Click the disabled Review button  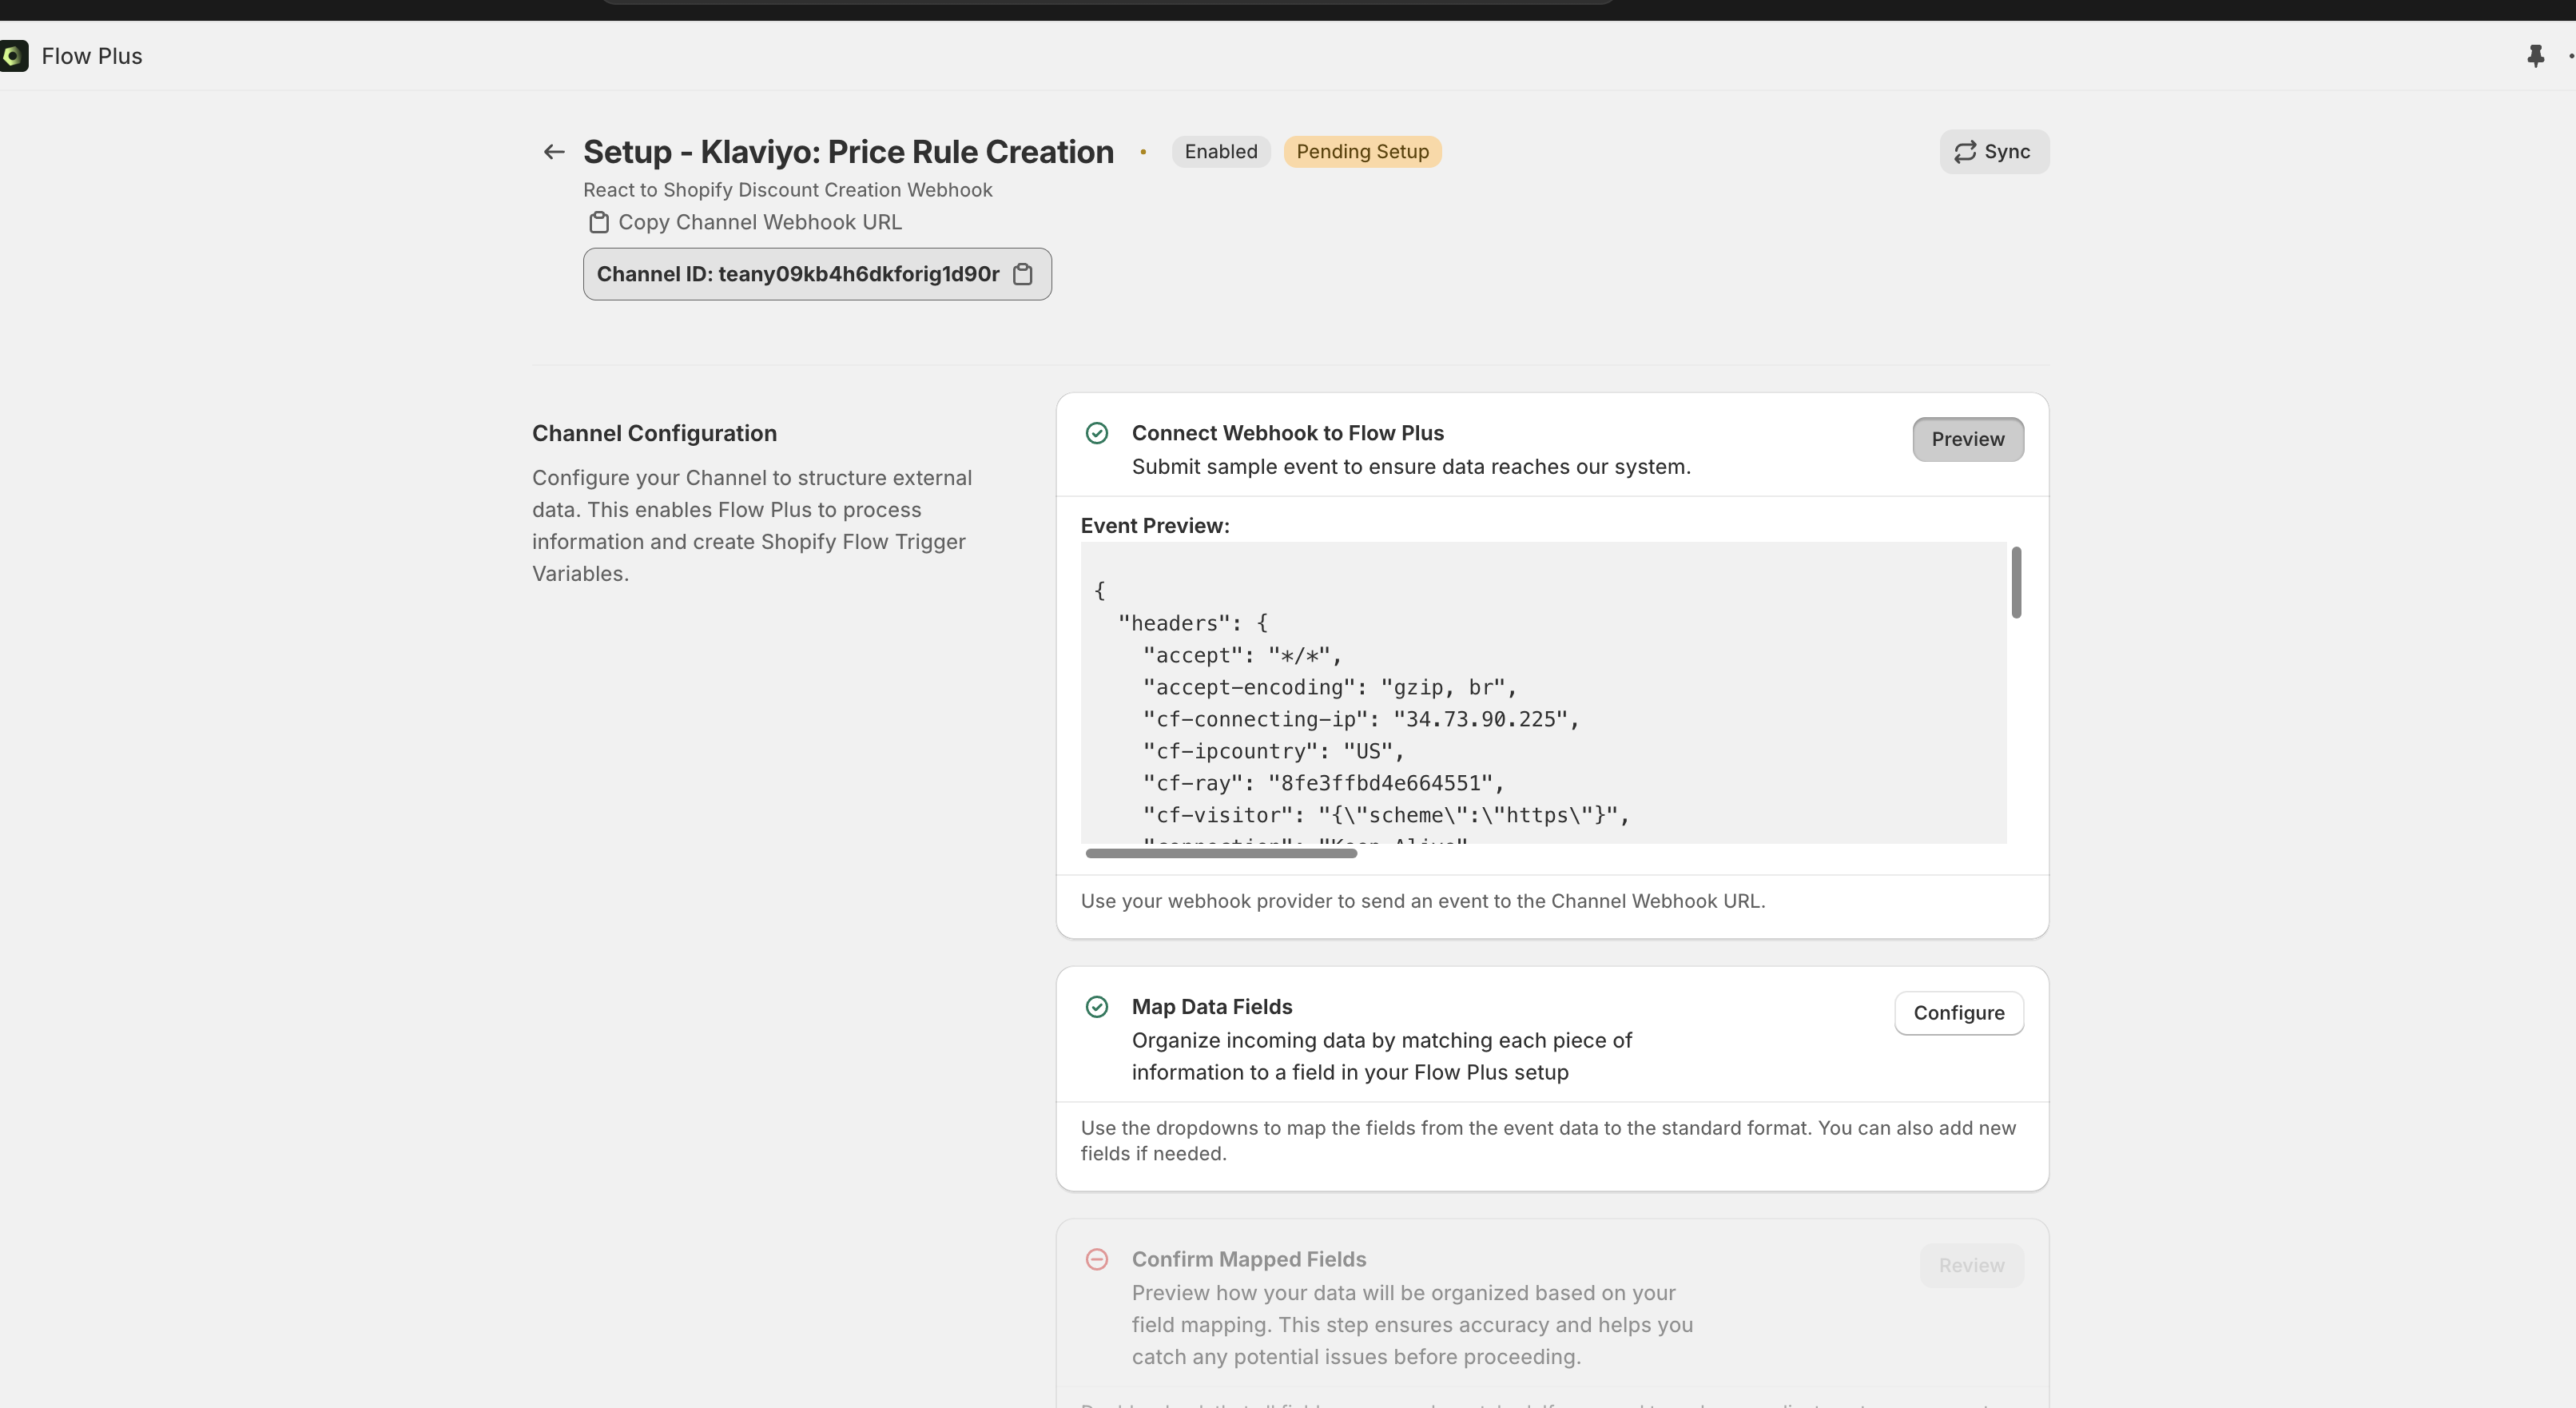pyautogui.click(x=1971, y=1265)
